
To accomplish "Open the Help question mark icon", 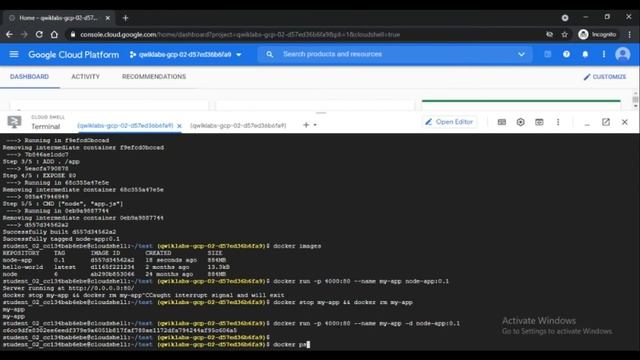I will tap(566, 54).
